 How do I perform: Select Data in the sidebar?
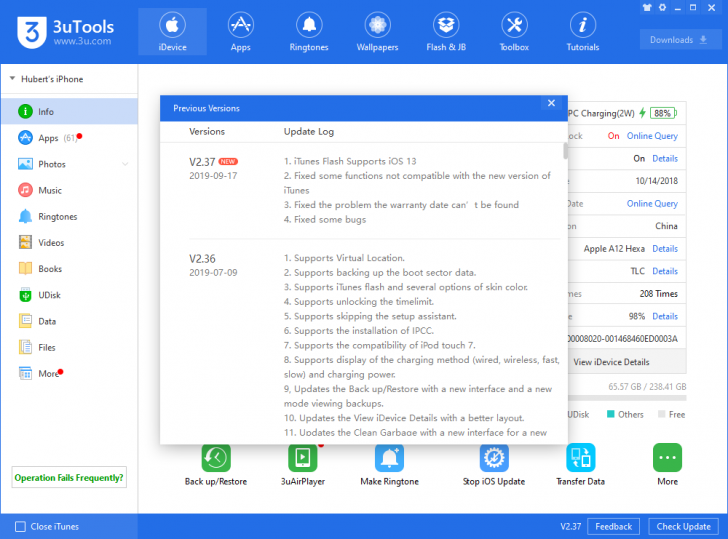click(x=69, y=321)
